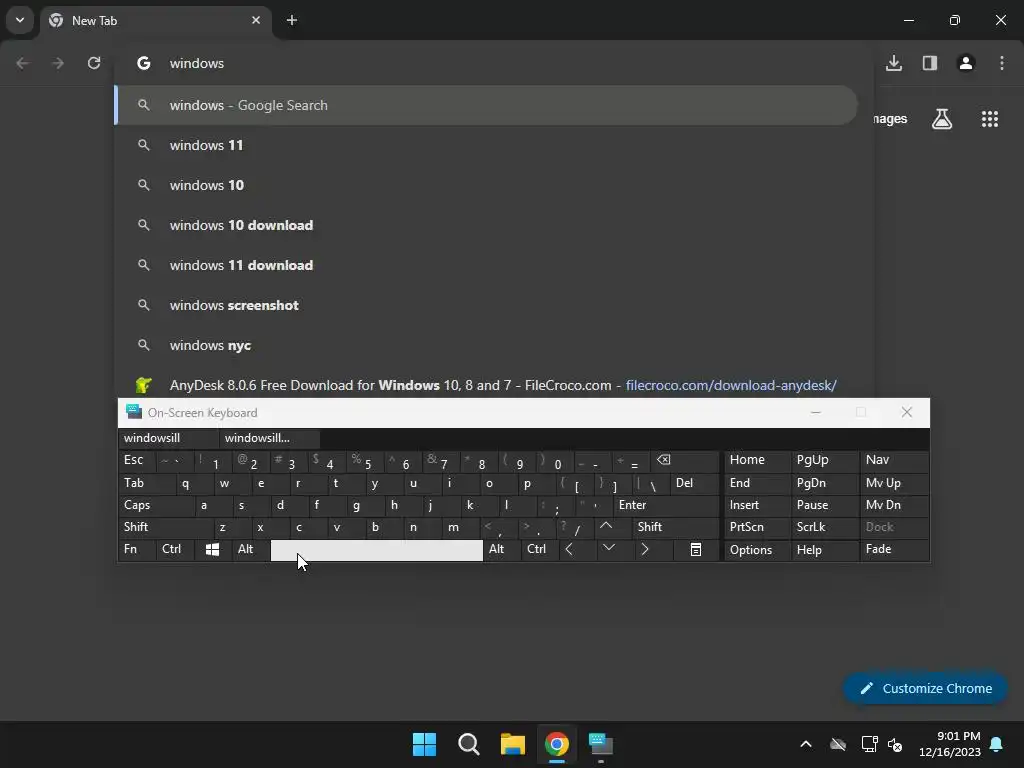Viewport: 1024px width, 768px height.
Task: Toggle the Fade key
Action: click(894, 550)
